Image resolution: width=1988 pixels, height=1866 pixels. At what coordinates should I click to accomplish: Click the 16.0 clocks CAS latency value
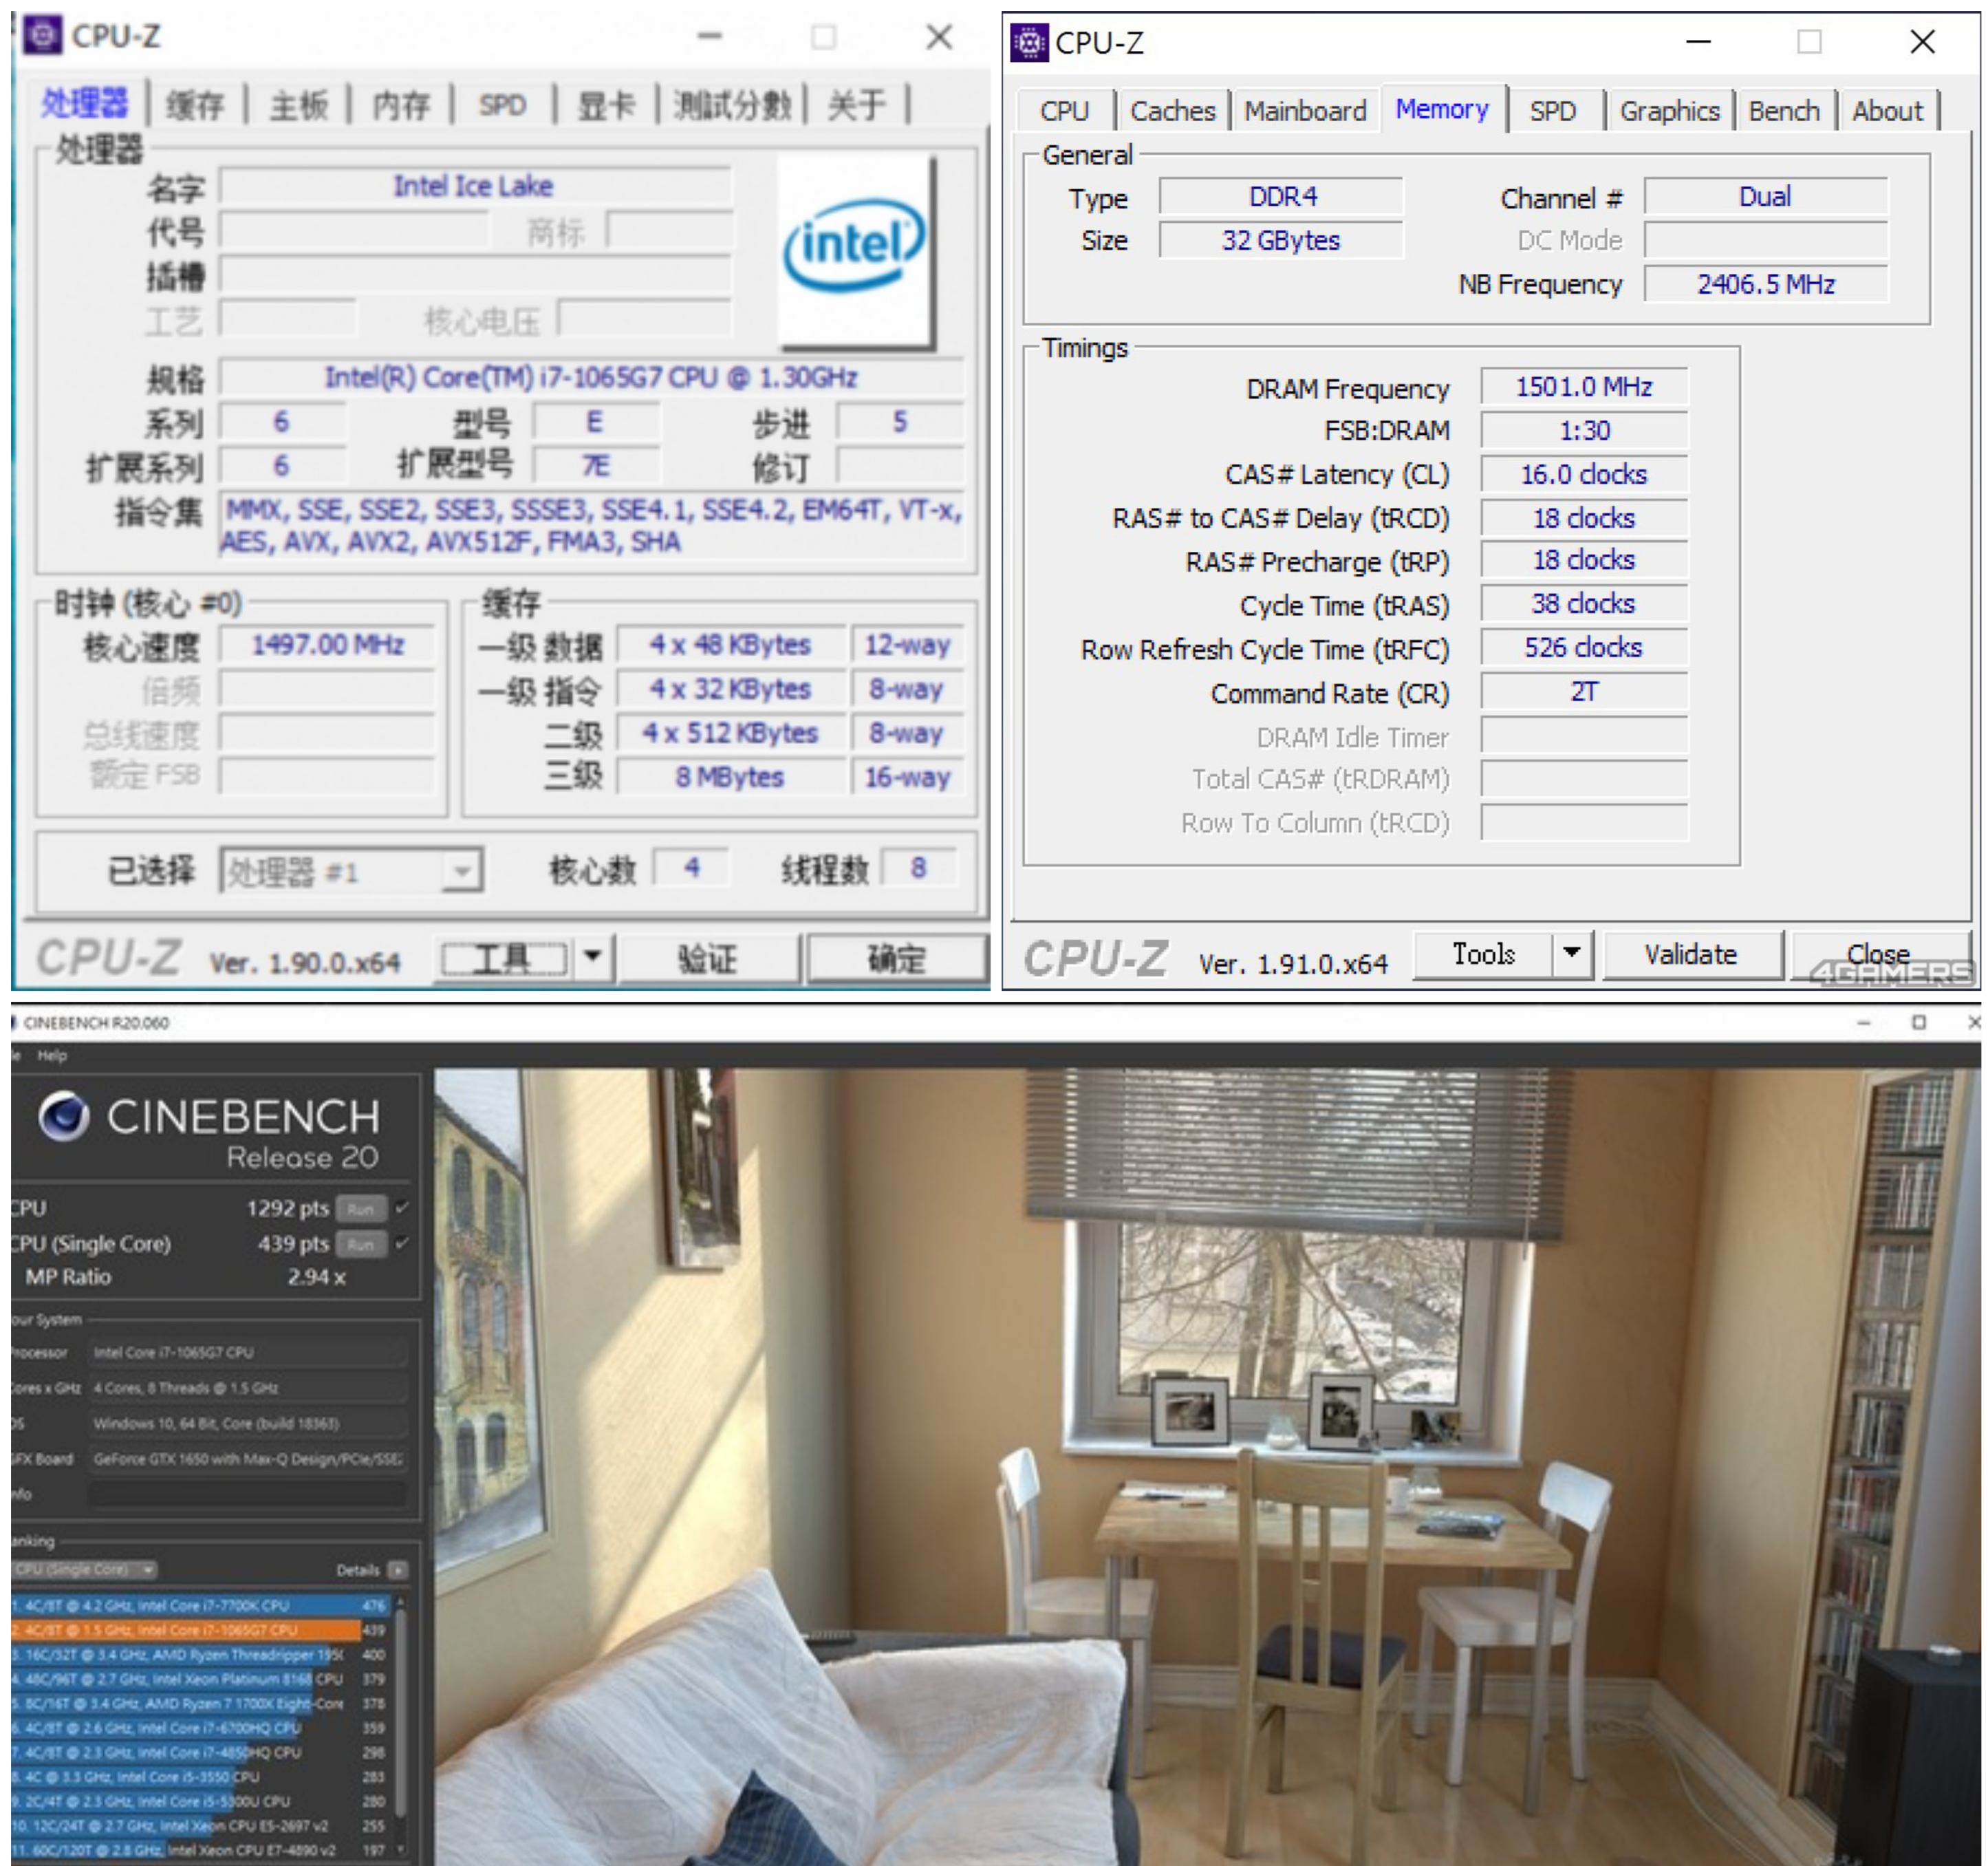tap(1584, 474)
